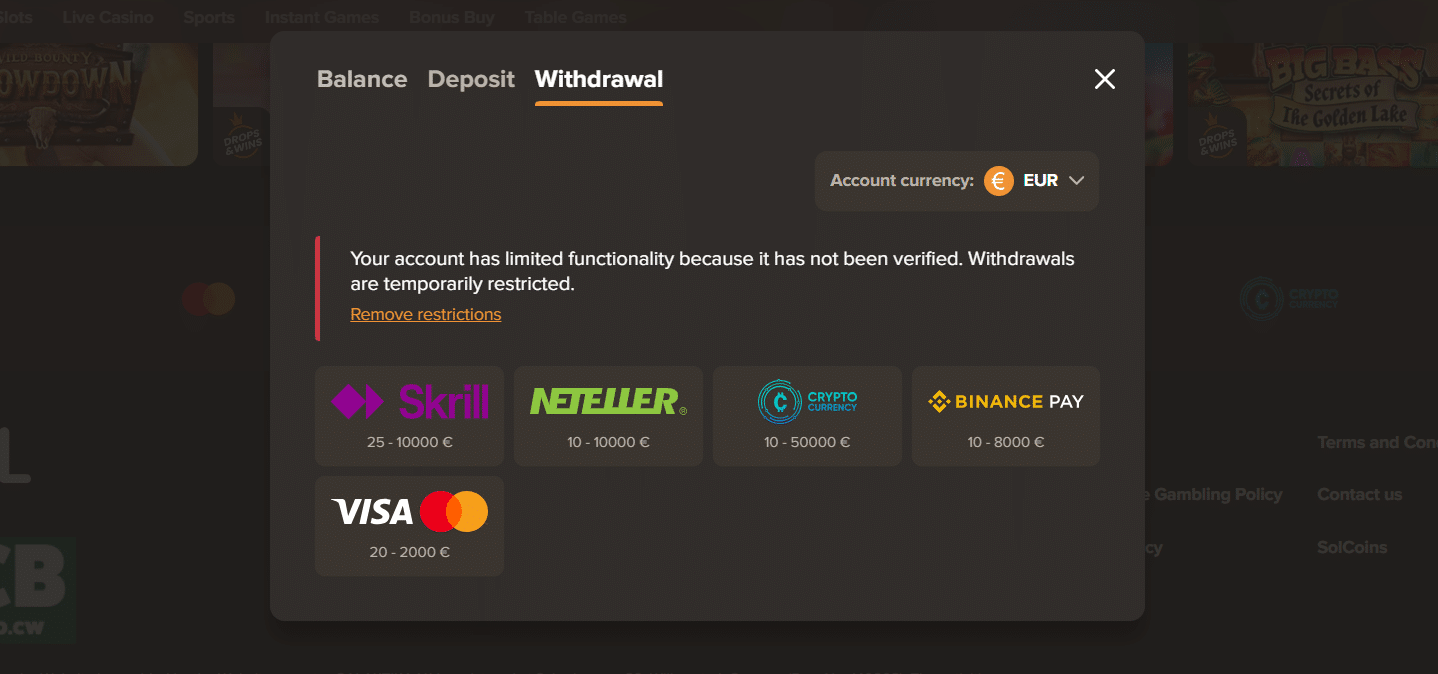Switch to the Deposit tab
The width and height of the screenshot is (1438, 674).
click(470, 79)
